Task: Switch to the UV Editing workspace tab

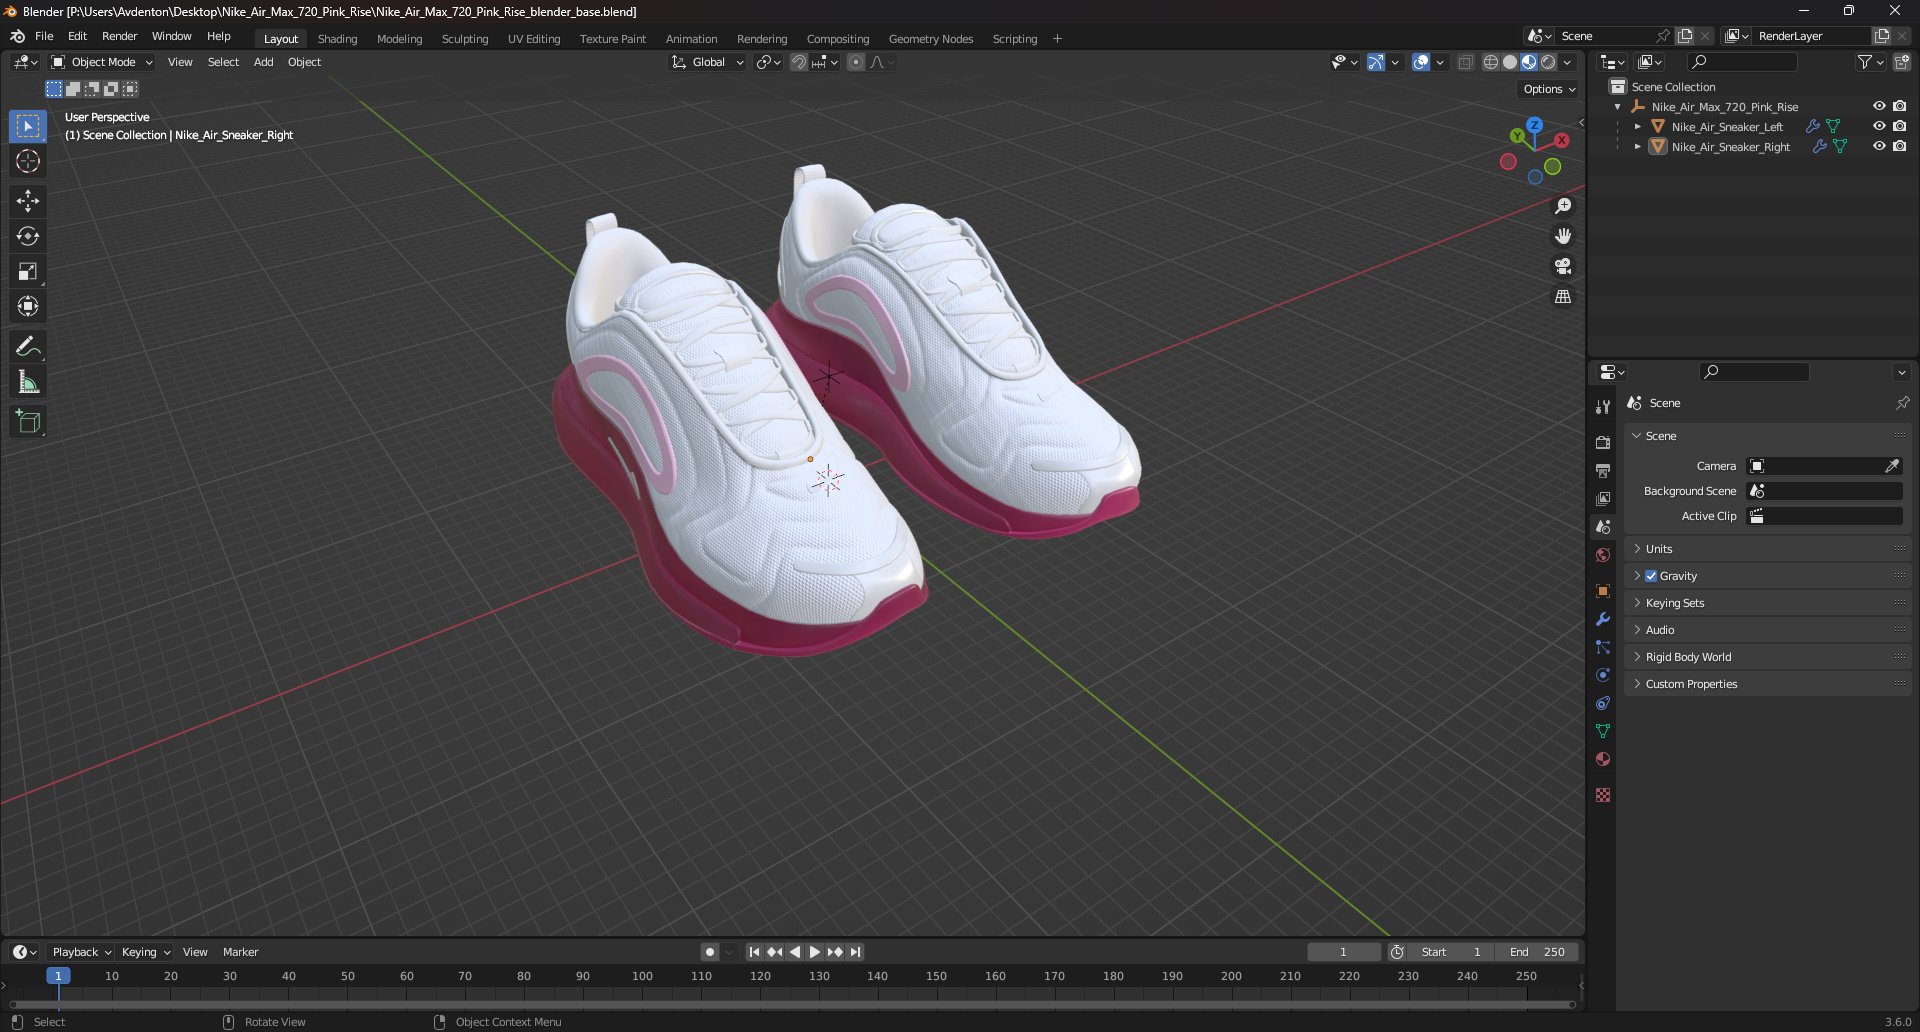Action: point(534,39)
